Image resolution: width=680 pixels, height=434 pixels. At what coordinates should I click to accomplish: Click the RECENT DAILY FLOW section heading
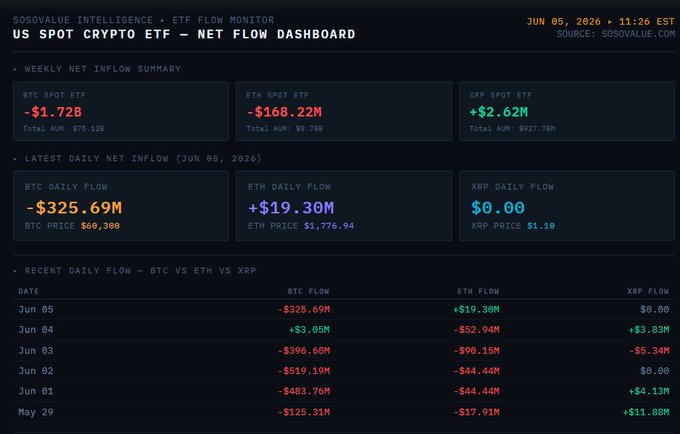point(141,271)
